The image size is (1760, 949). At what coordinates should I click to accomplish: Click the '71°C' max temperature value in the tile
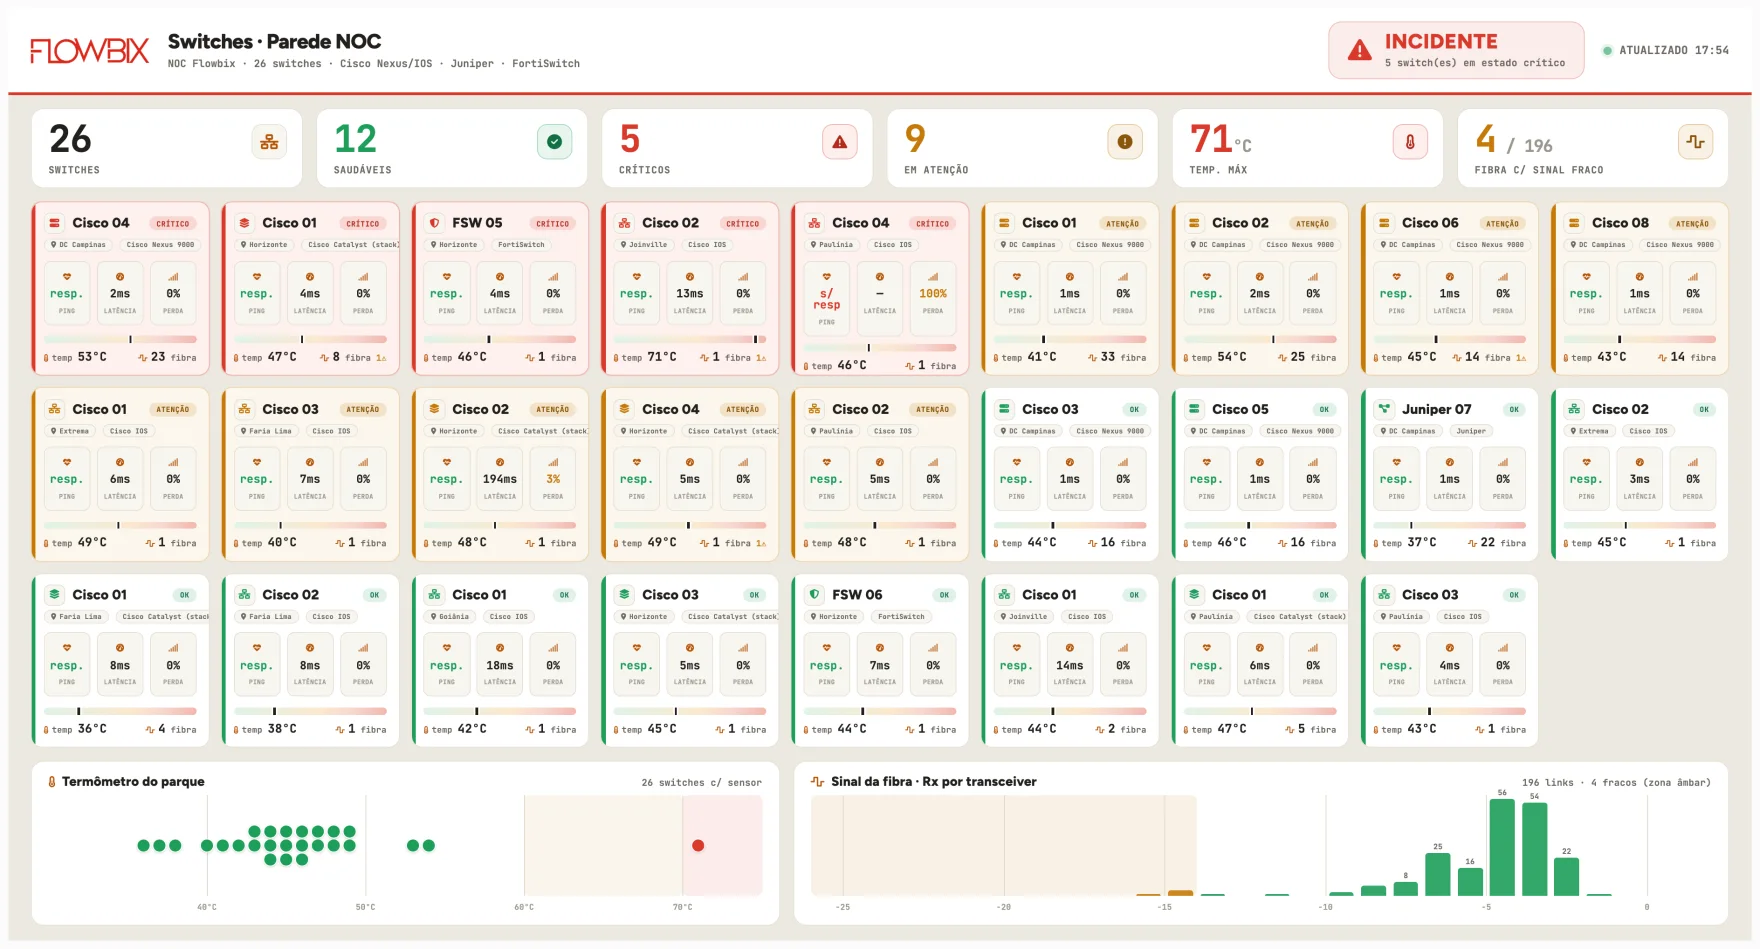click(x=1220, y=139)
